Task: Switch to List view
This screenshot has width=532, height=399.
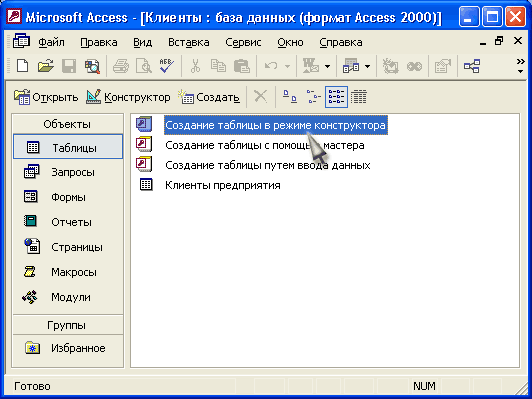Action: click(336, 97)
